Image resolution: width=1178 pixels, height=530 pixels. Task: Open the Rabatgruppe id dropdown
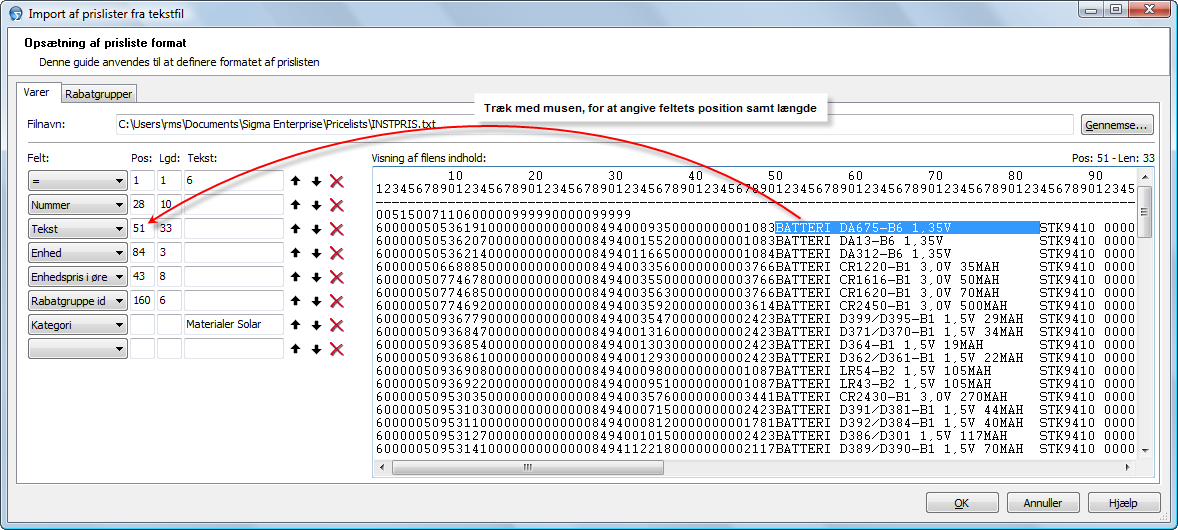(77, 301)
